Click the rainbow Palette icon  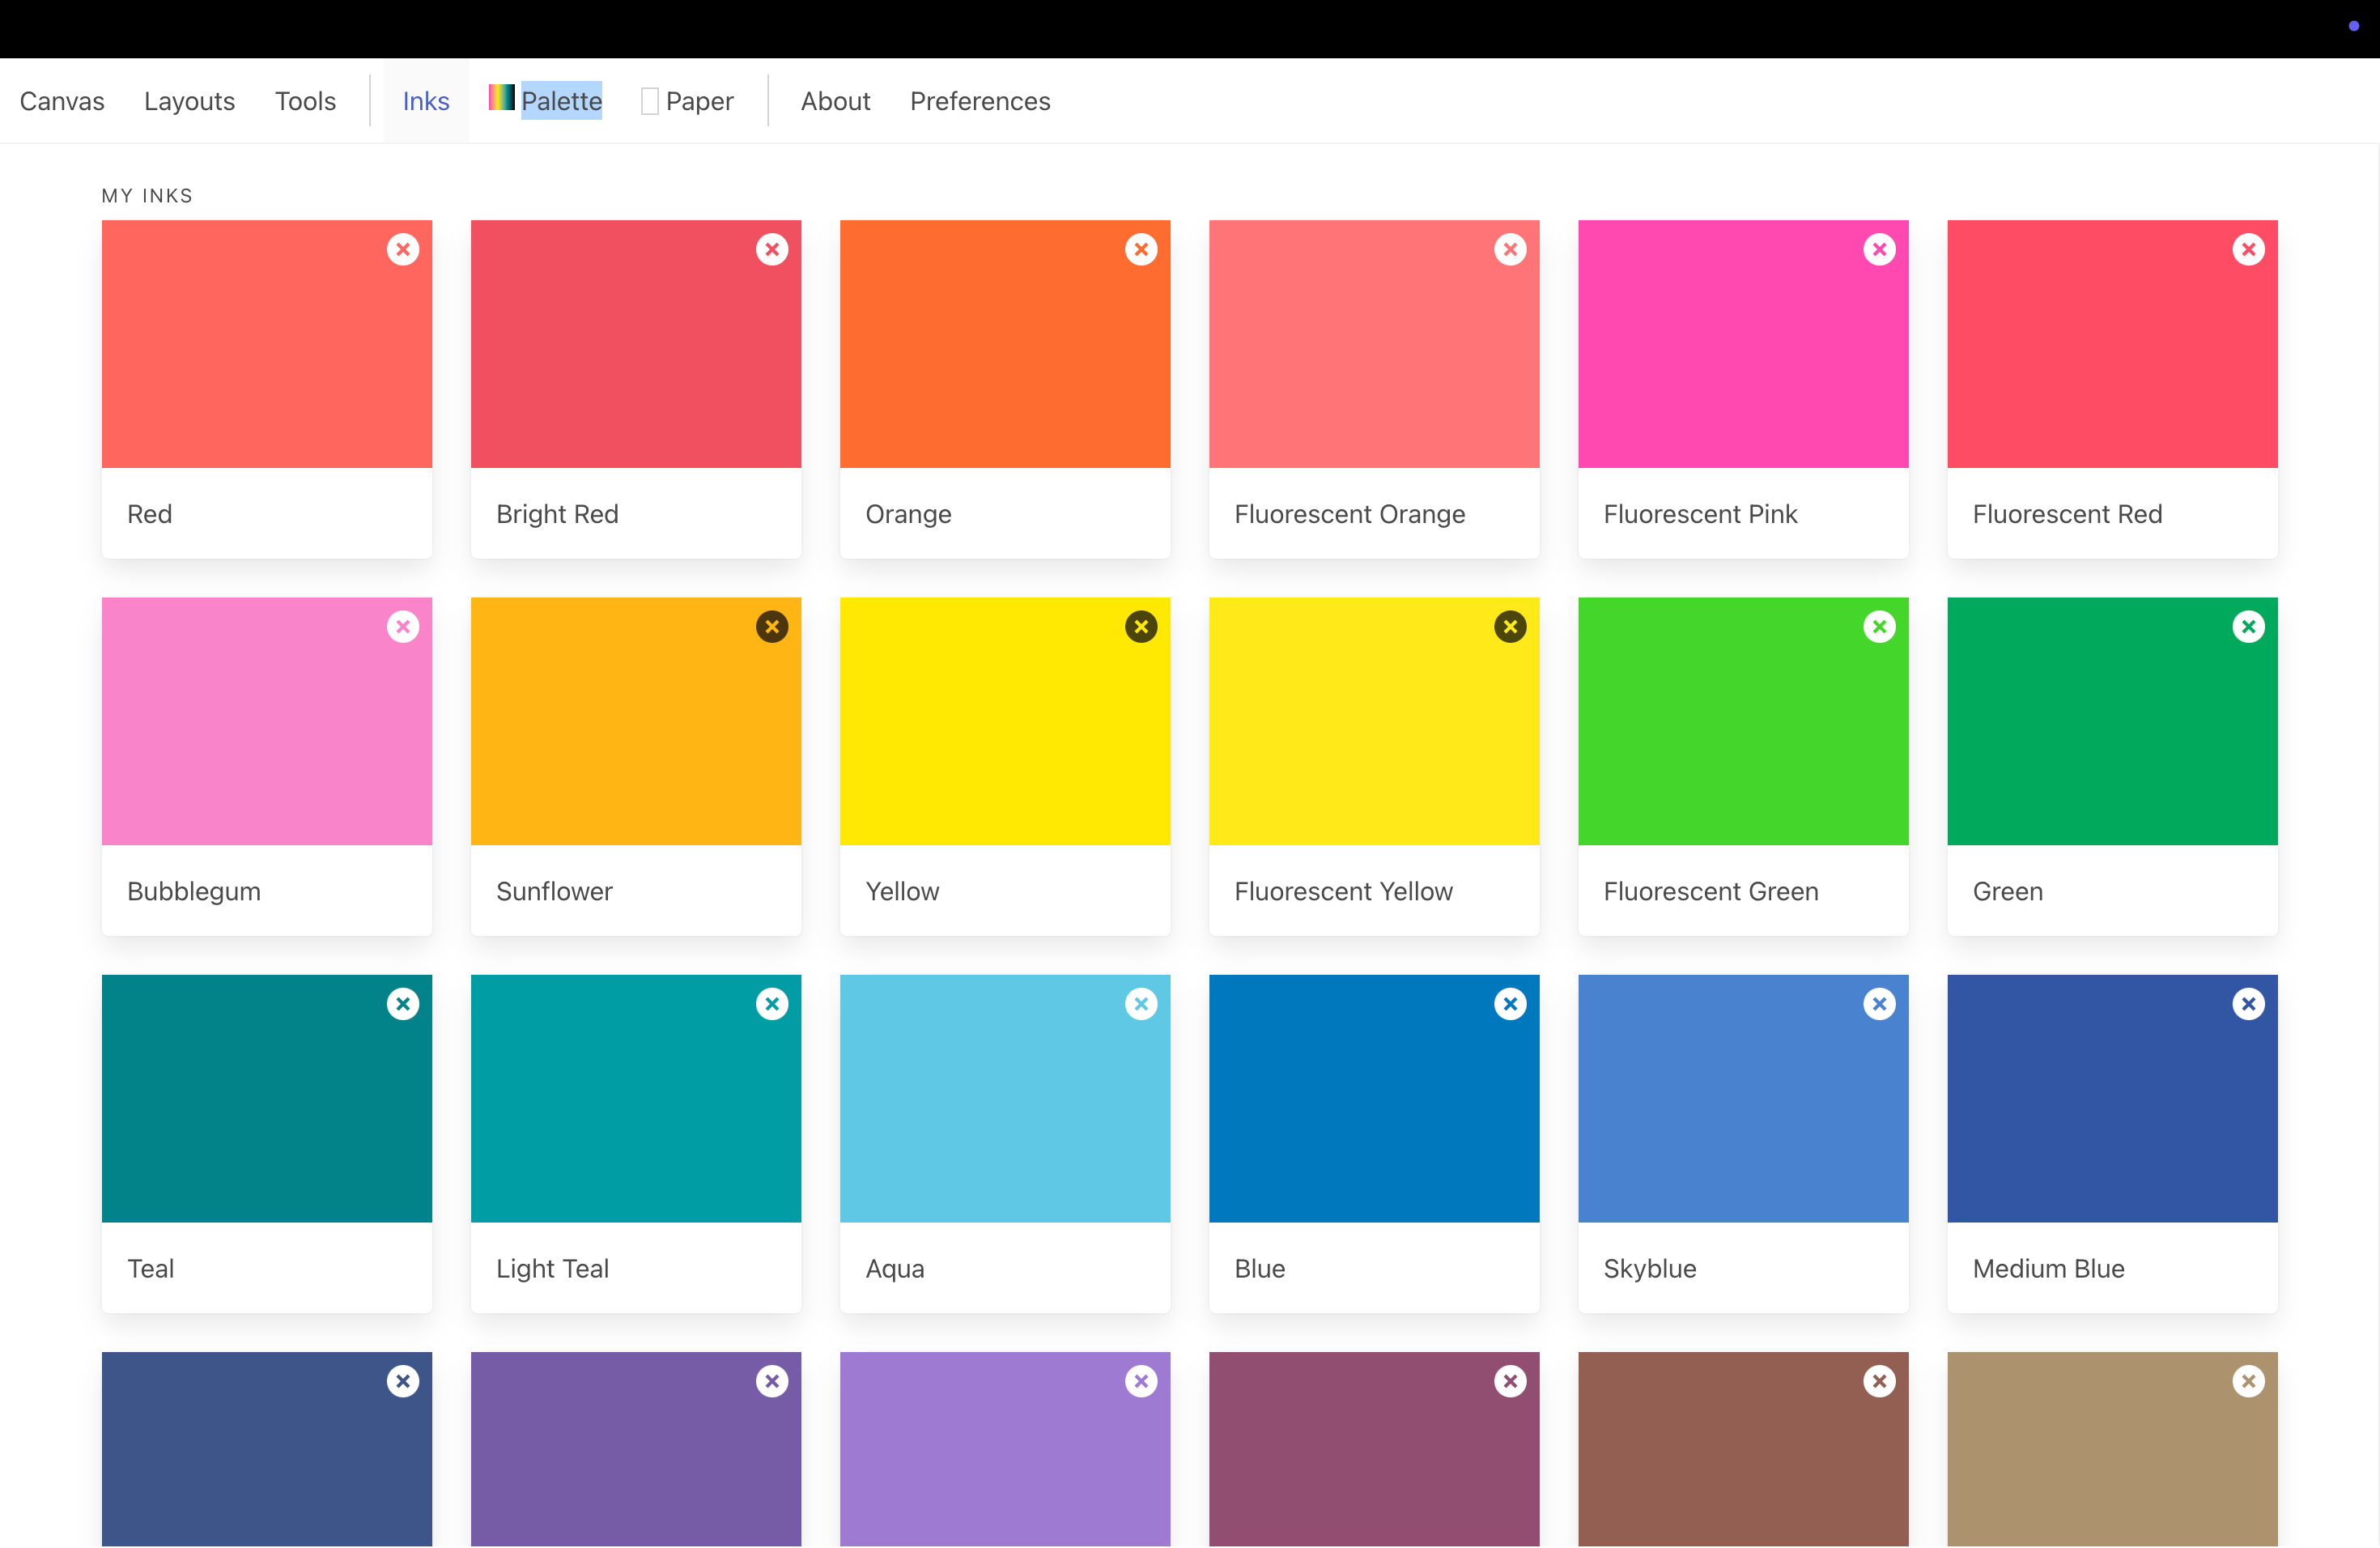pos(501,98)
